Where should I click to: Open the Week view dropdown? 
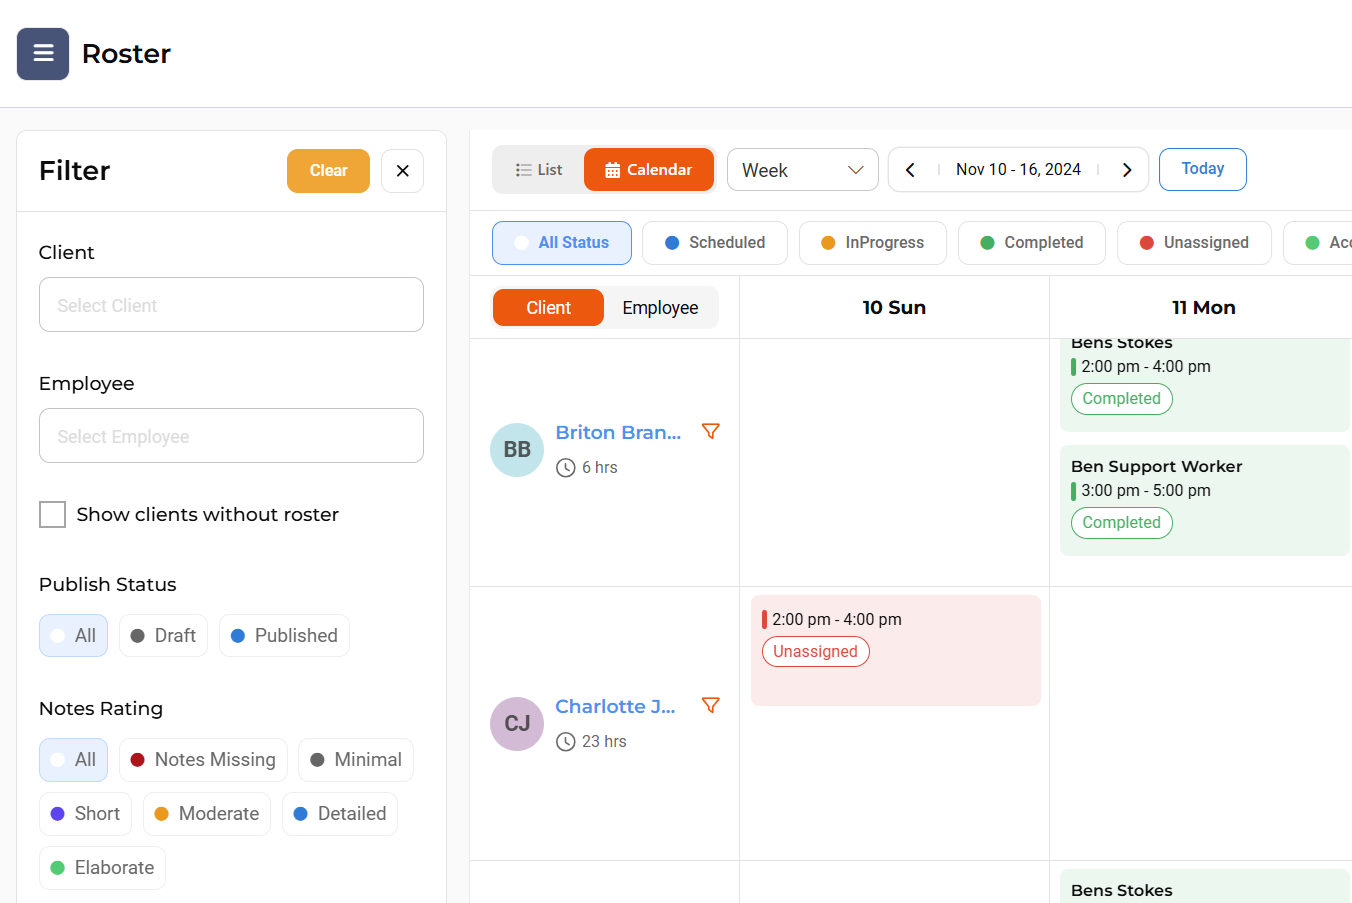(802, 170)
